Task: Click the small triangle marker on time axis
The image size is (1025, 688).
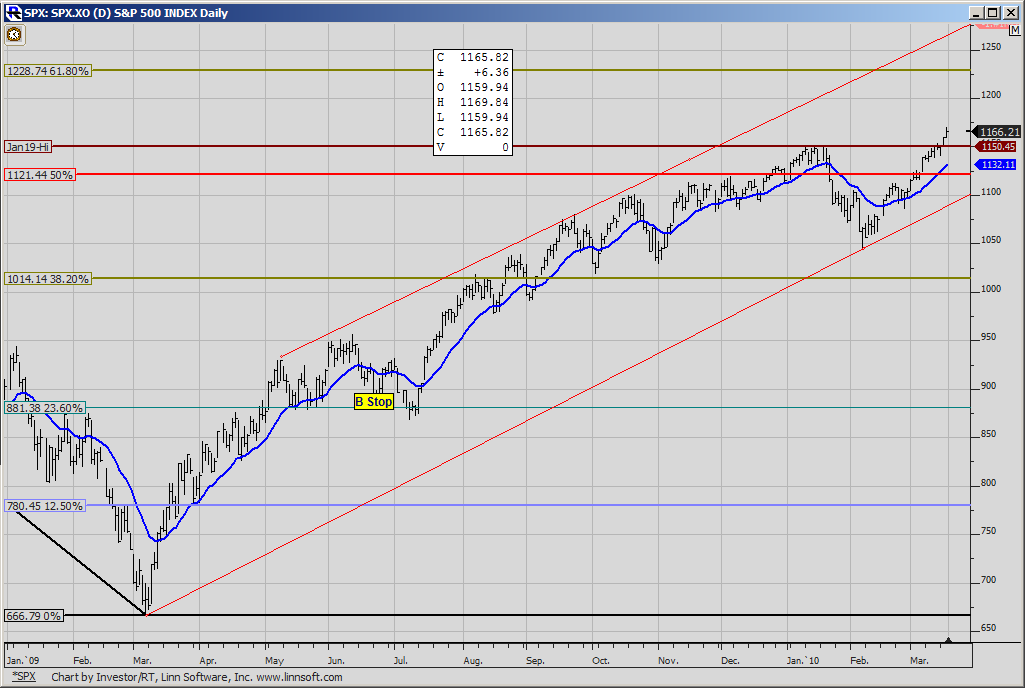Action: pos(949,640)
